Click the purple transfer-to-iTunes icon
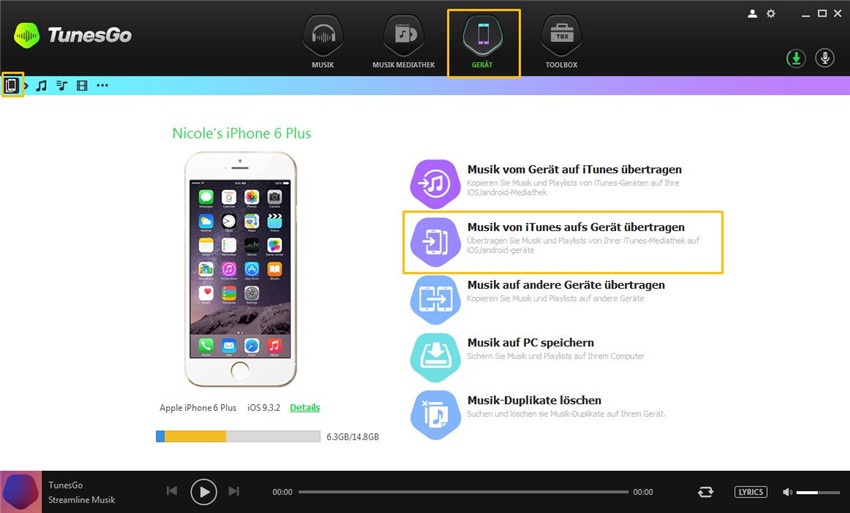Viewport: 850px width, 513px height. pos(435,184)
